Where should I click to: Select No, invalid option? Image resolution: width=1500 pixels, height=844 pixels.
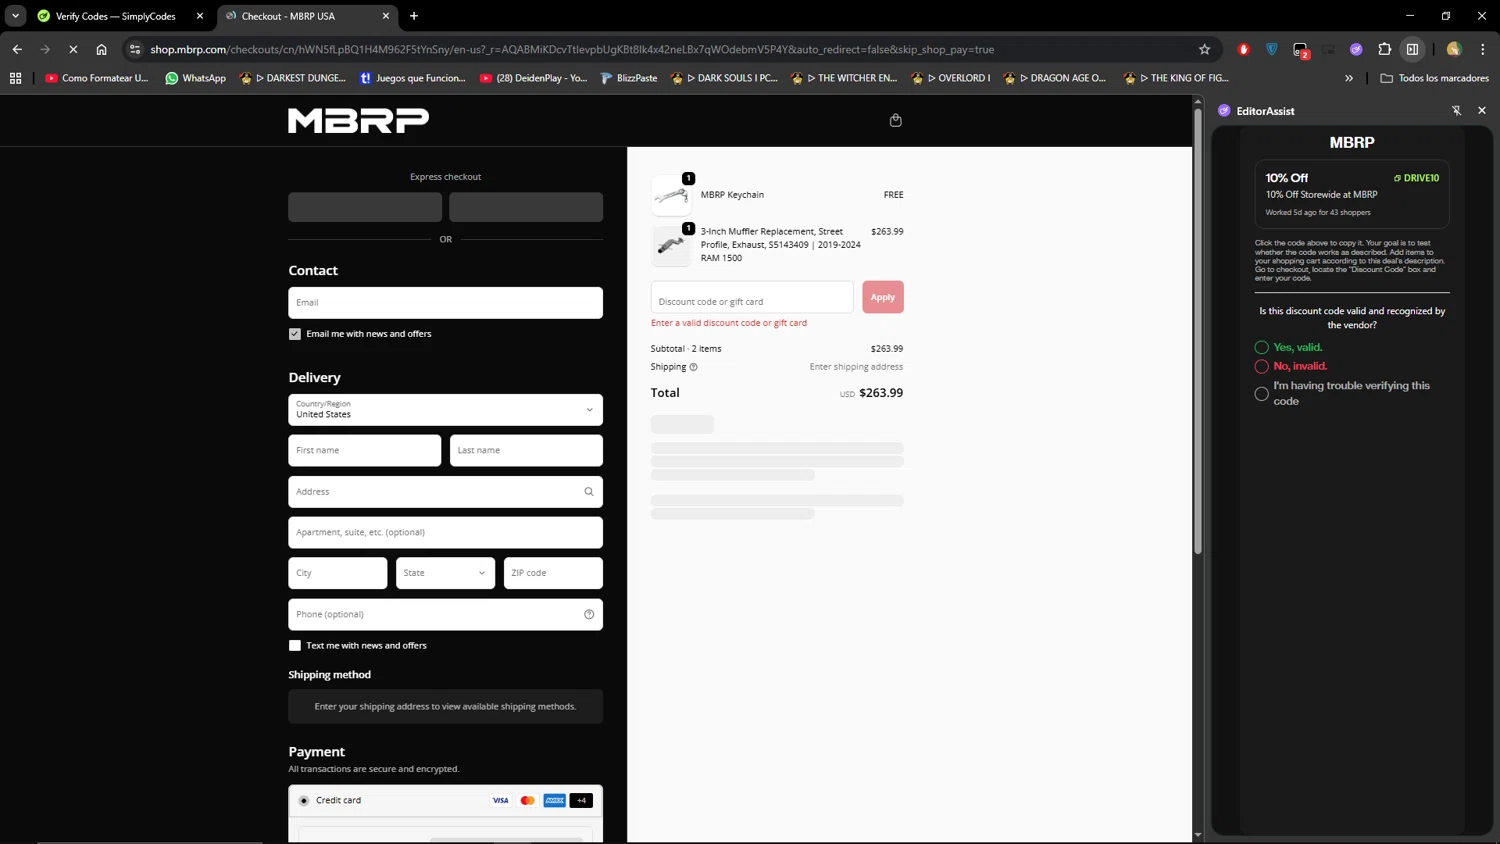[1262, 367]
